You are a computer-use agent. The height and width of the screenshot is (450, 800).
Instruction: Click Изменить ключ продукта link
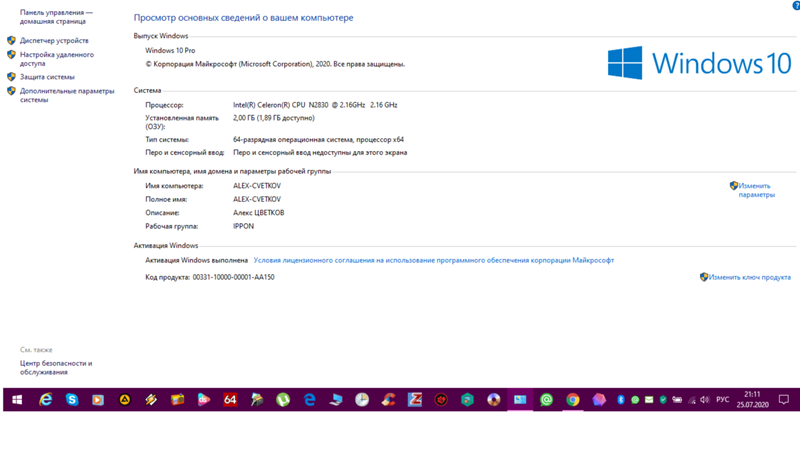click(749, 277)
